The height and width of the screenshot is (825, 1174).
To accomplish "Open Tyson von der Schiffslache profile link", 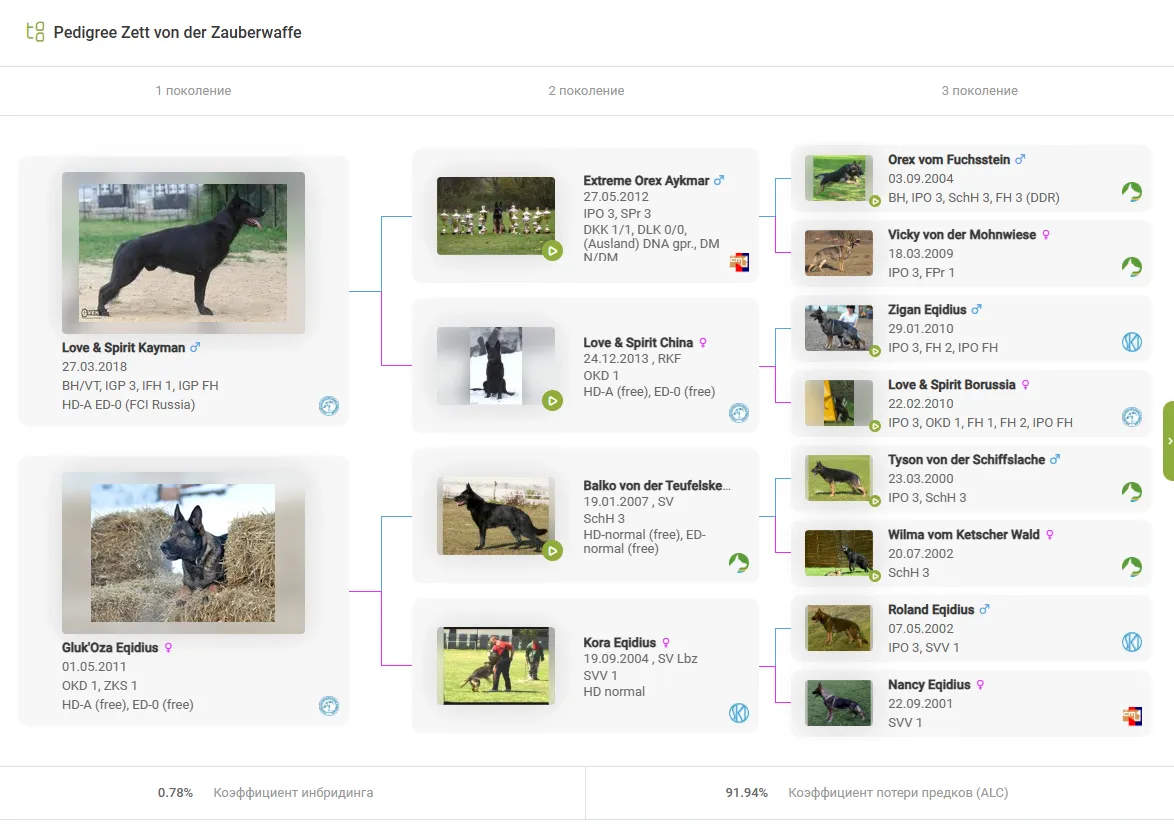I will 966,460.
